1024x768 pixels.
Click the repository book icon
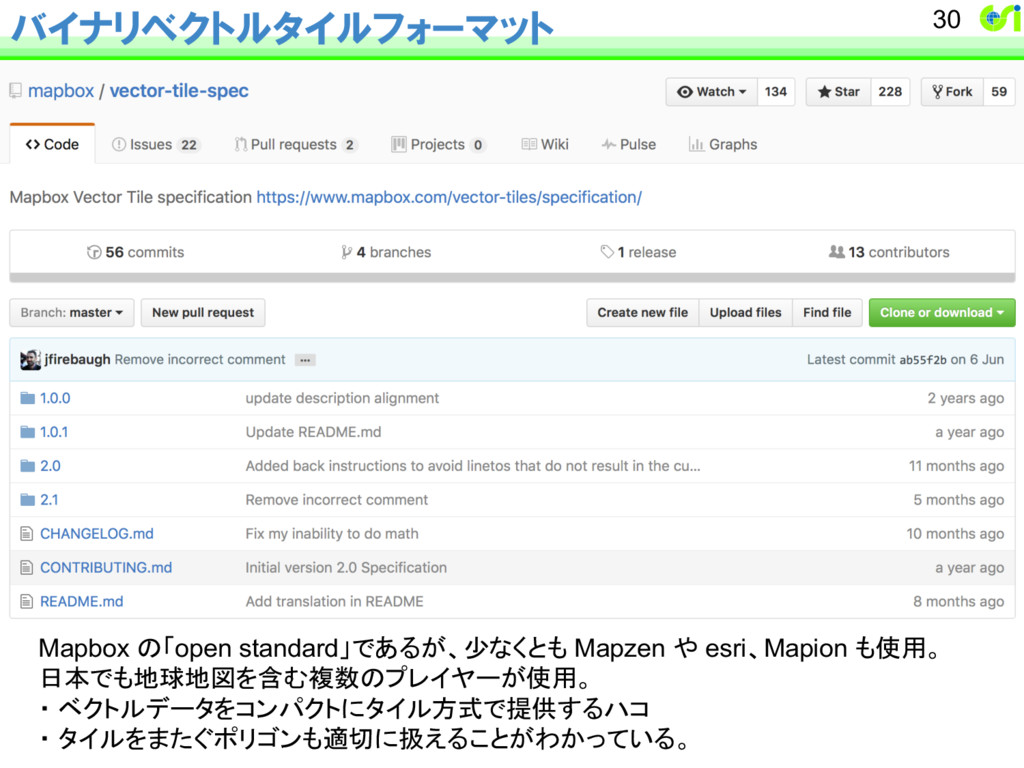pos(16,91)
